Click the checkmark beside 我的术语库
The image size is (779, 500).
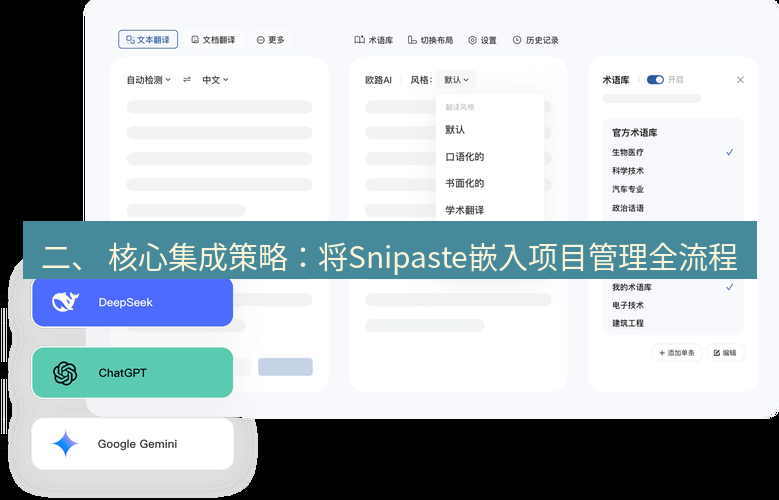click(729, 287)
